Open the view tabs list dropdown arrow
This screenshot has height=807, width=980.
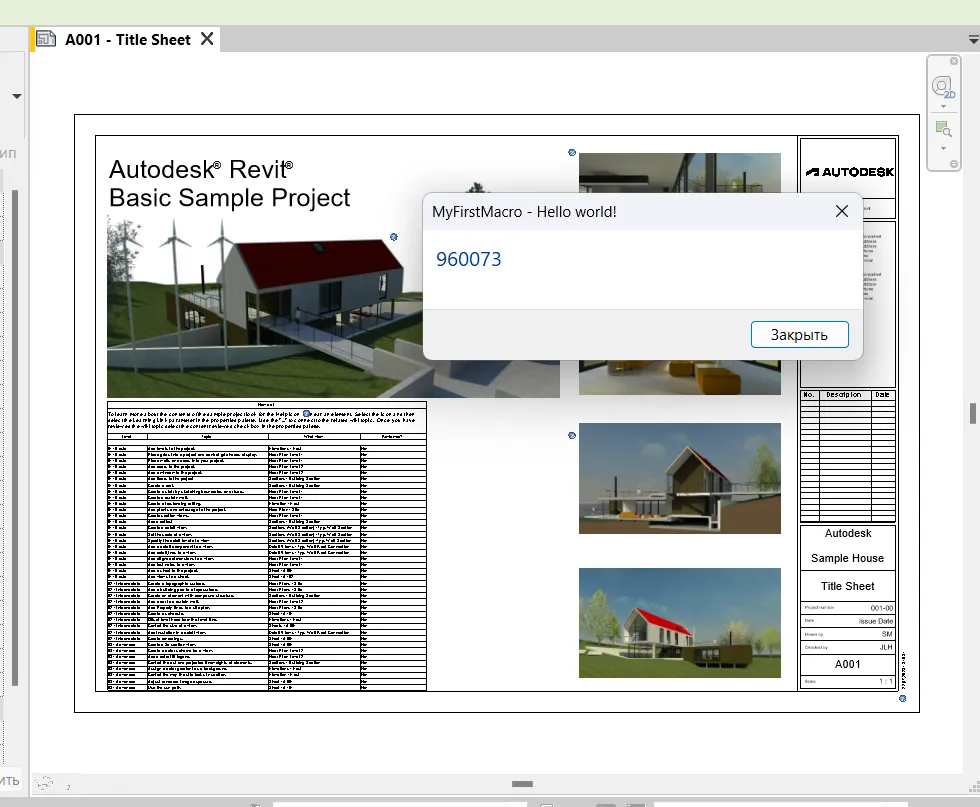click(972, 39)
